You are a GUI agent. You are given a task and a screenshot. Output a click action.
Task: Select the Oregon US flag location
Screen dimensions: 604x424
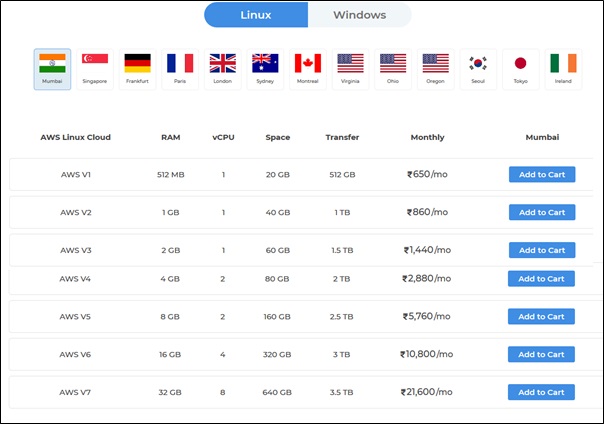435,69
